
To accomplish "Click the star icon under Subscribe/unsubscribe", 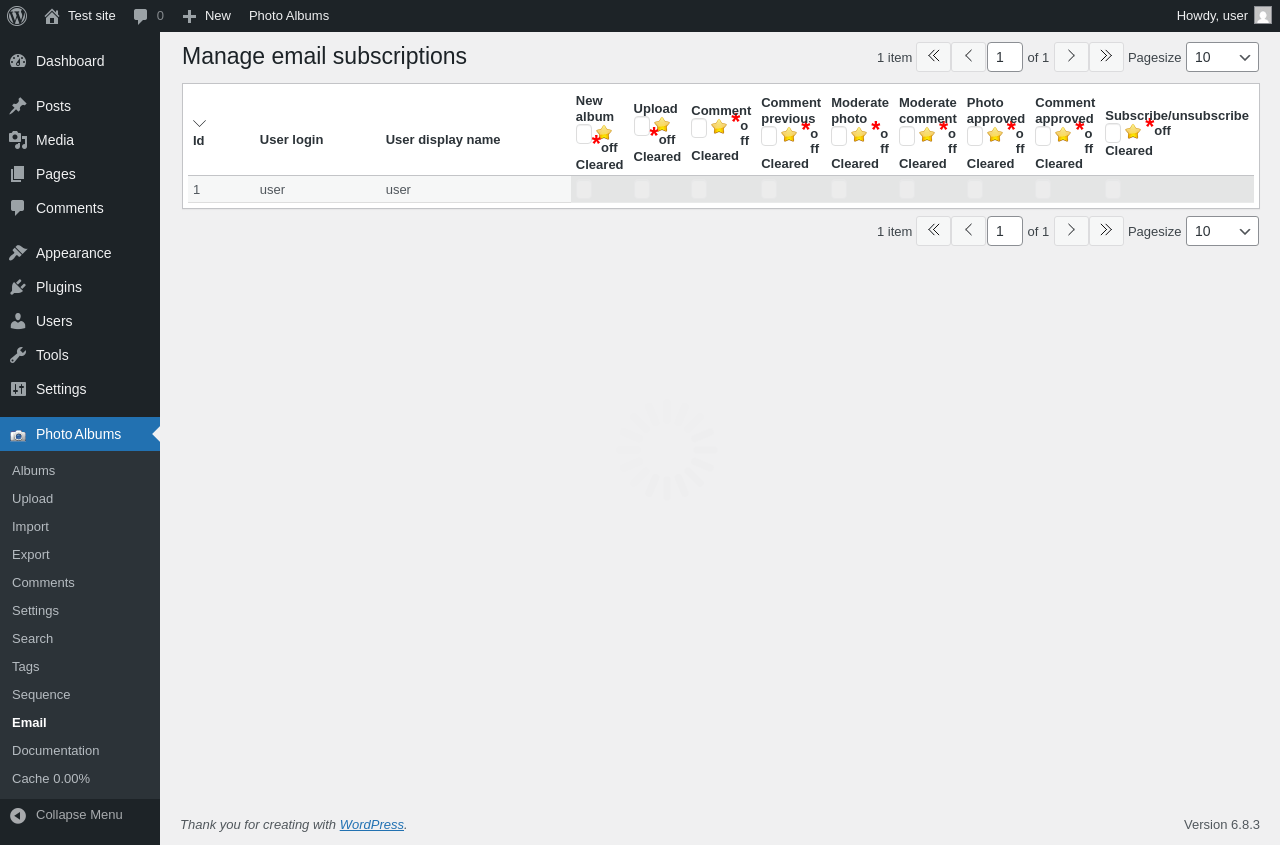I will click(x=1133, y=131).
